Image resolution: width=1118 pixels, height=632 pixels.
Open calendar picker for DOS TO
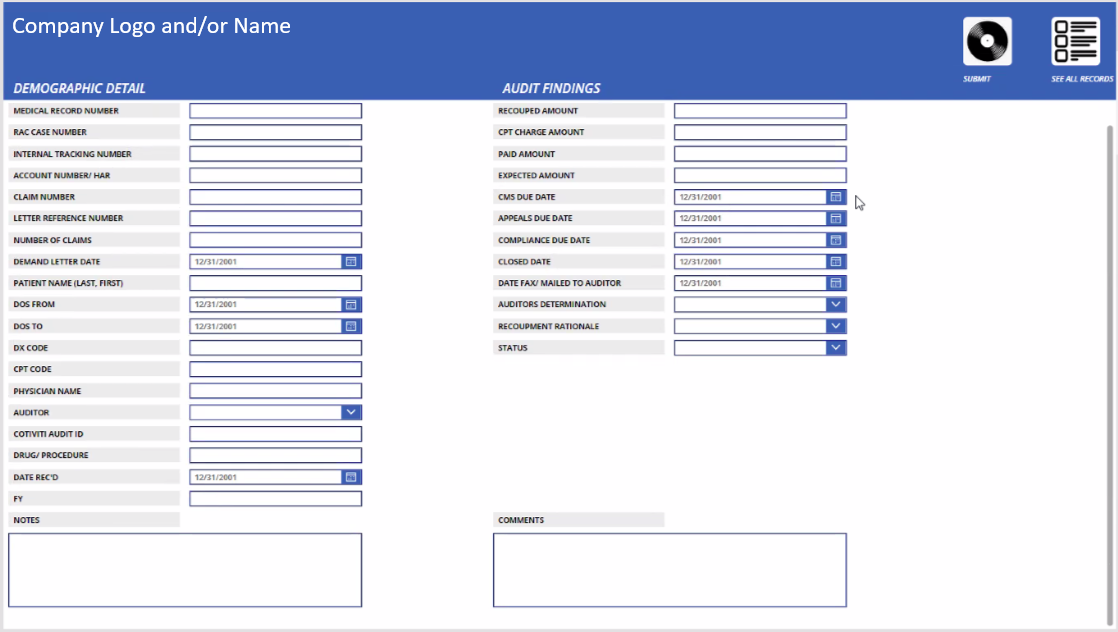(x=350, y=325)
